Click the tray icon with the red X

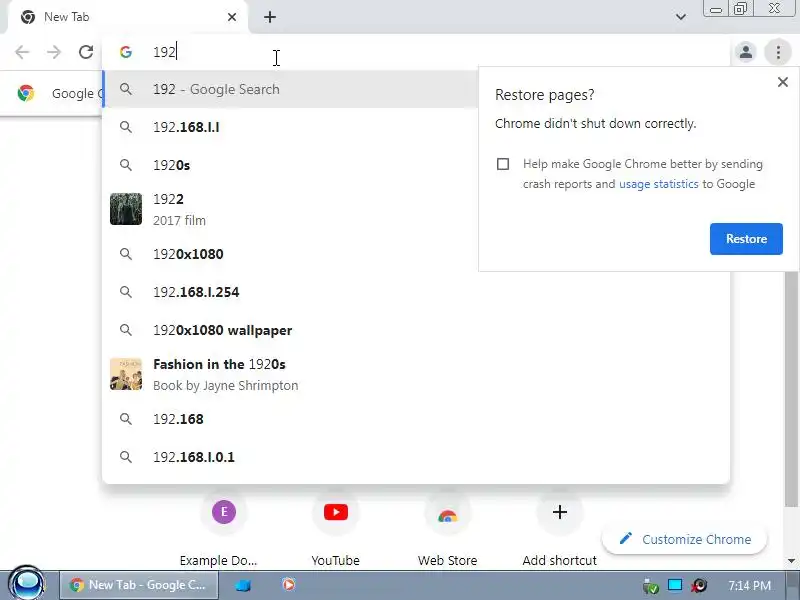[x=699, y=586]
